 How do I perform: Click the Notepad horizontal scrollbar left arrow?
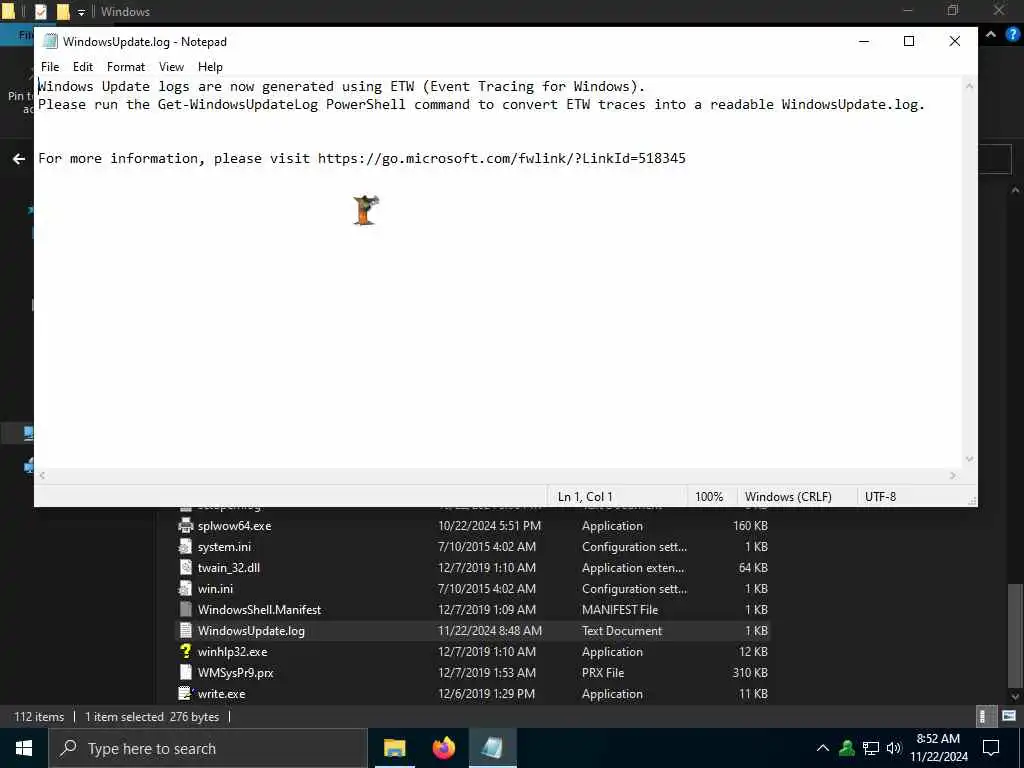[42, 475]
